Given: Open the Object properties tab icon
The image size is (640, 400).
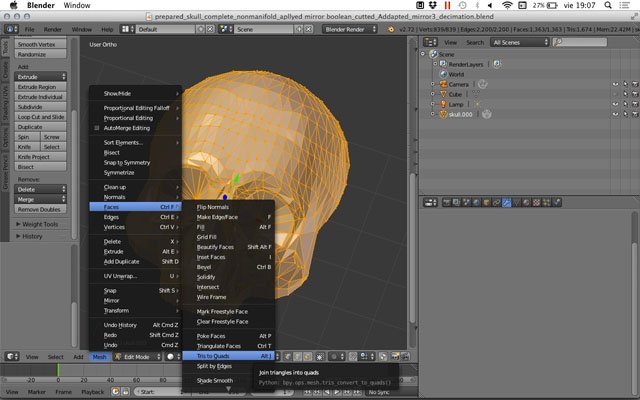Looking at the screenshot, I should (x=487, y=202).
